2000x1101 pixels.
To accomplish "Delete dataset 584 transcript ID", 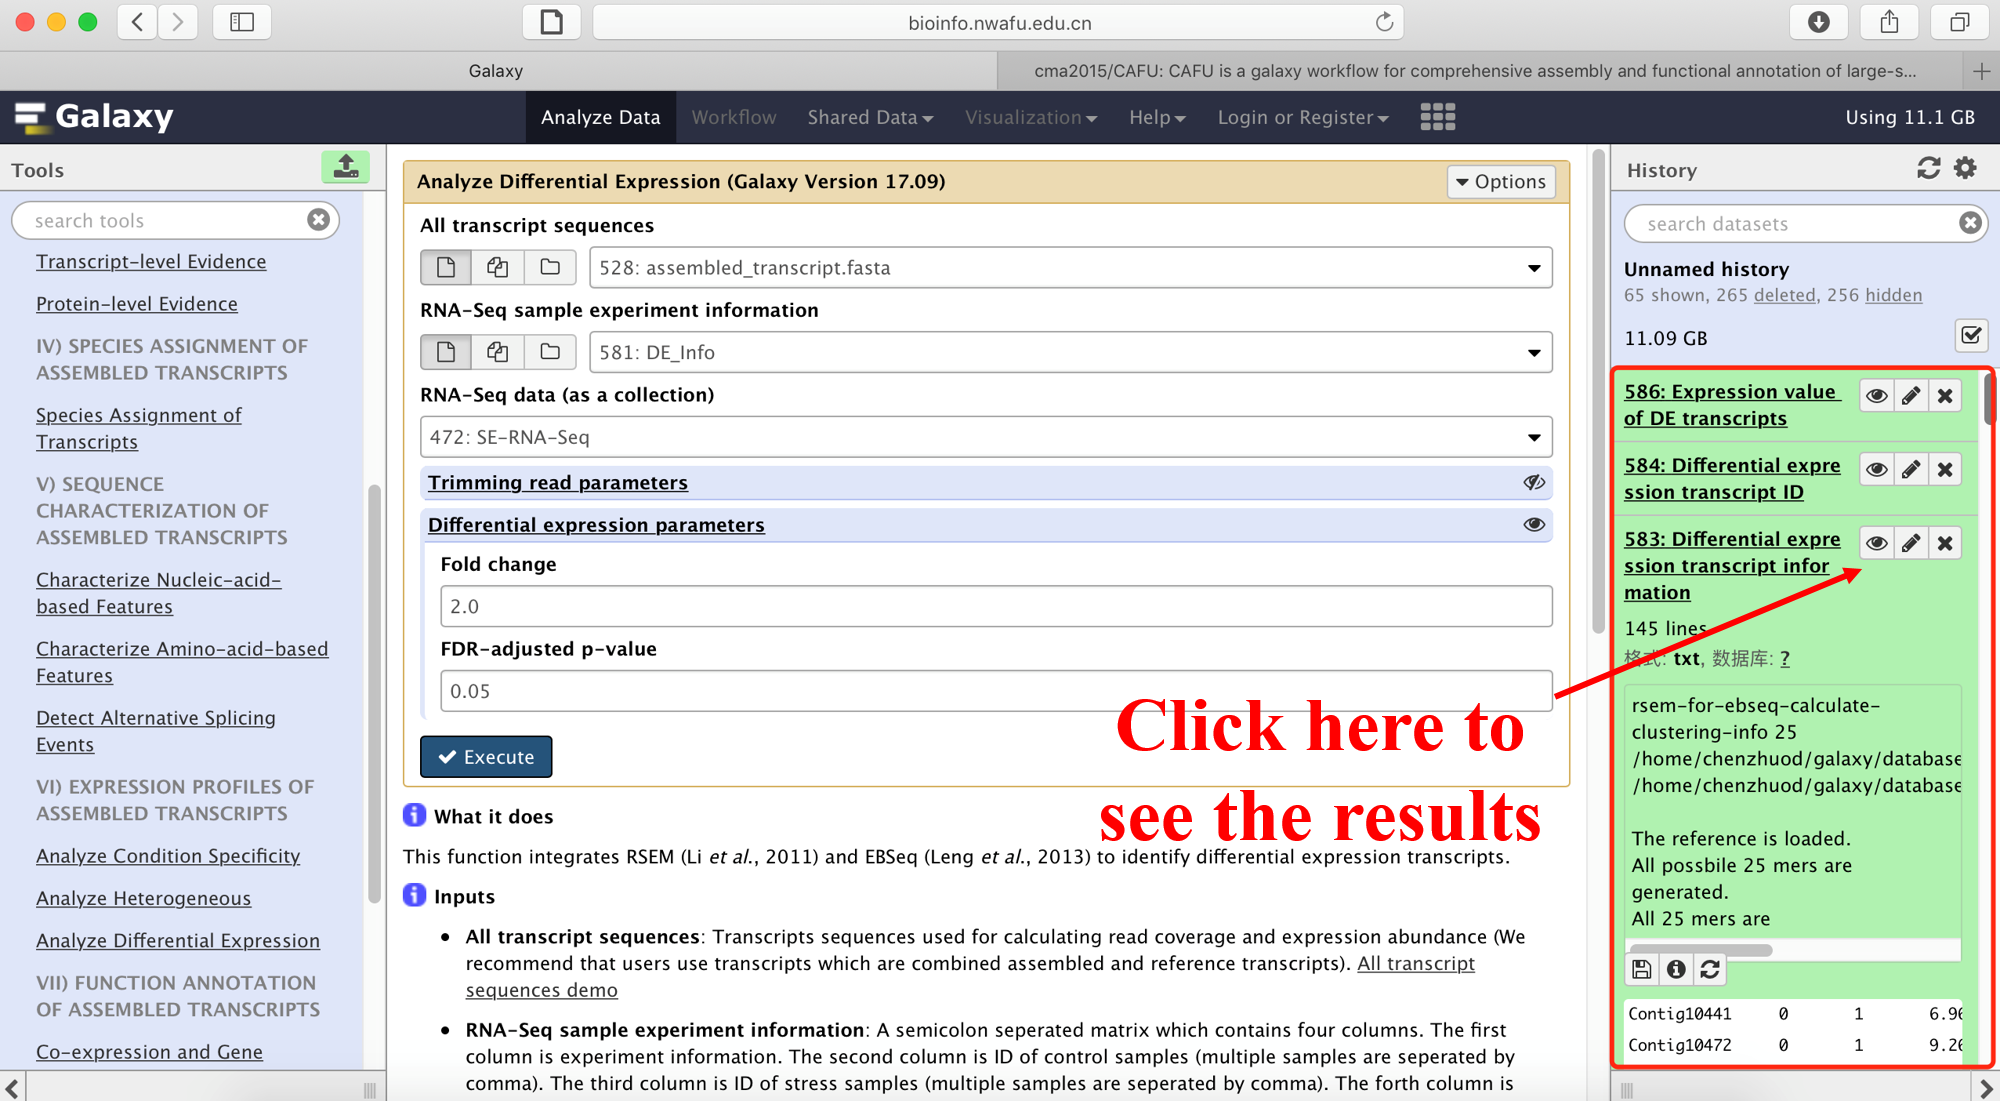I will click(1945, 469).
